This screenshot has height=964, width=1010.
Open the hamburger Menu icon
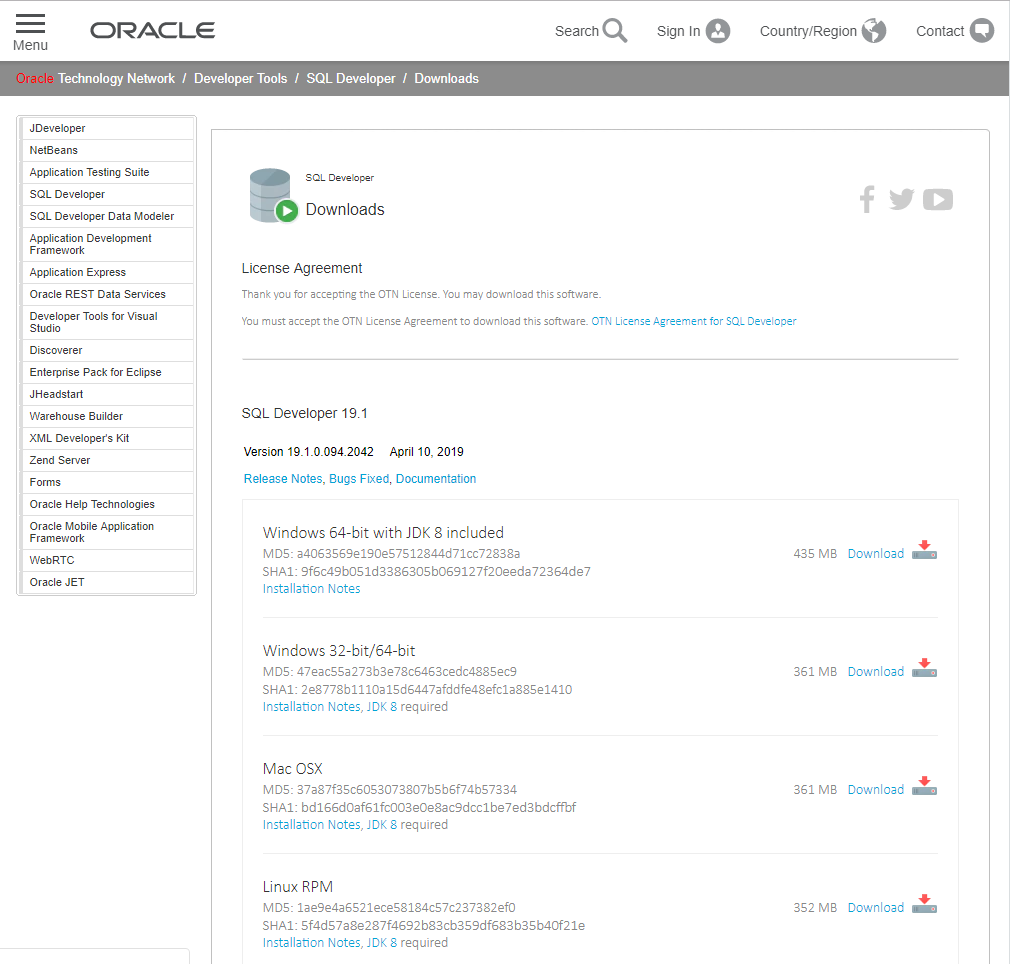tap(30, 24)
